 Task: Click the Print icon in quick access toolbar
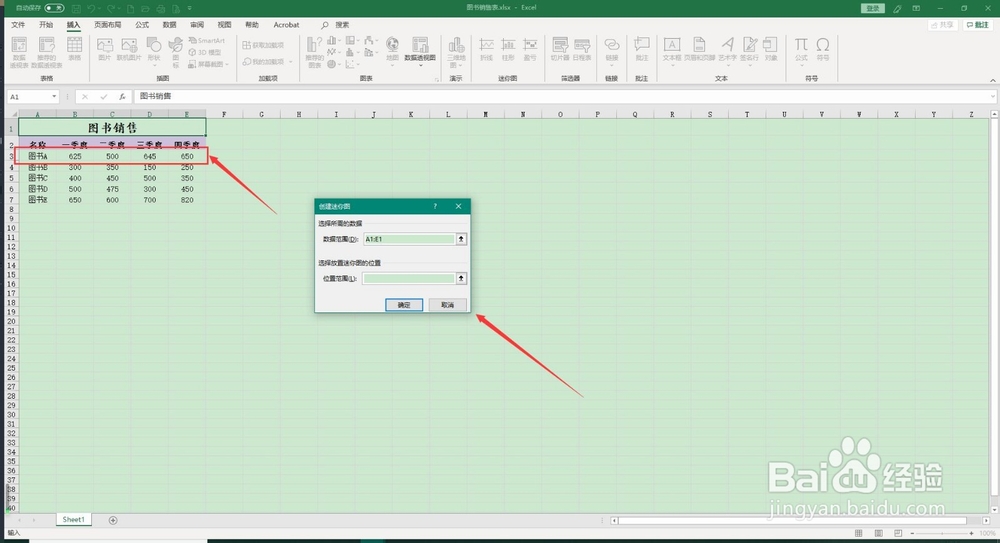click(x=161, y=8)
